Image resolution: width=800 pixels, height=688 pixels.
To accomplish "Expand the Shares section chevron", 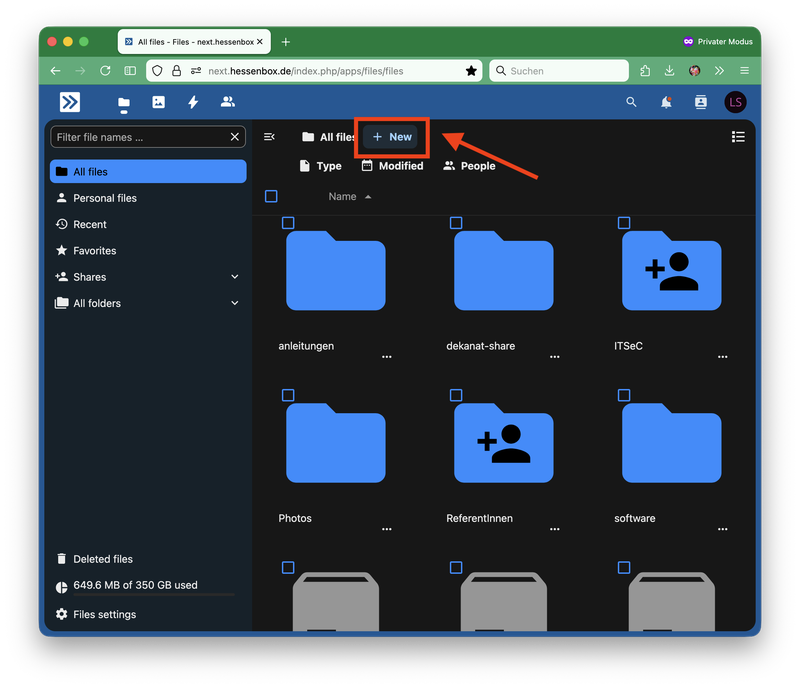I will tap(235, 277).
